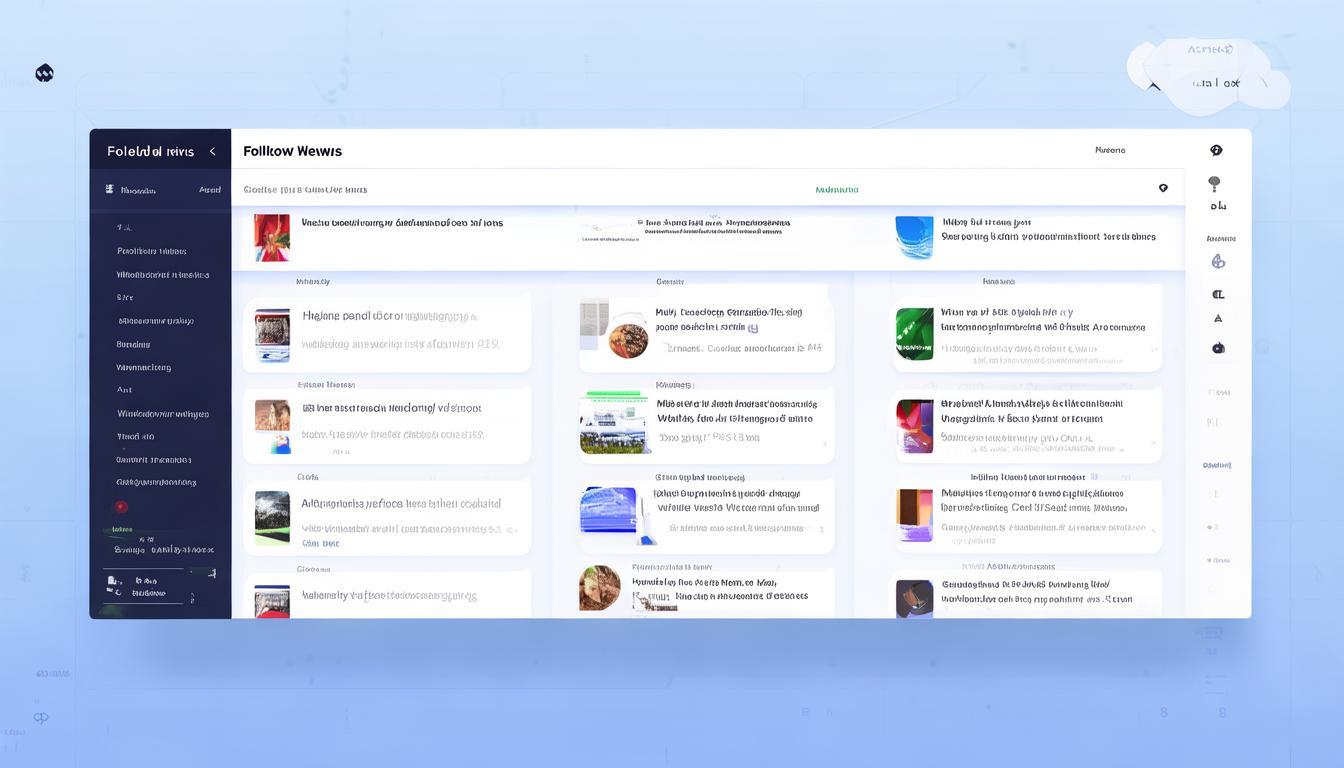The width and height of the screenshot is (1344, 768).
Task: Open the blue link in third left-column card
Action: (321, 544)
